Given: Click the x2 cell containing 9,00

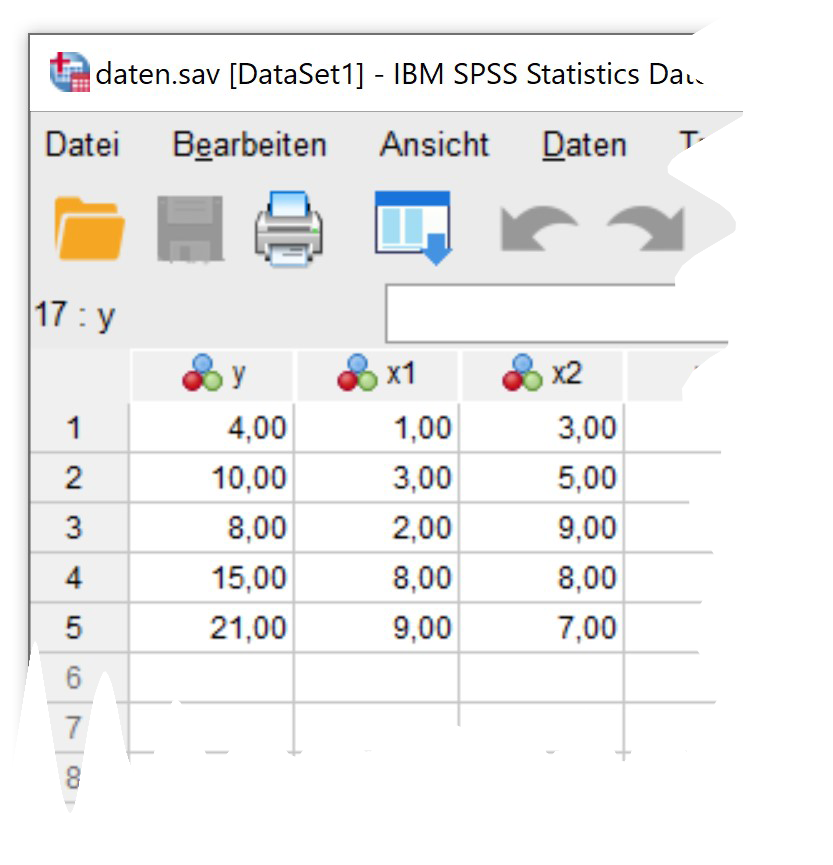Looking at the screenshot, I should 542,528.
